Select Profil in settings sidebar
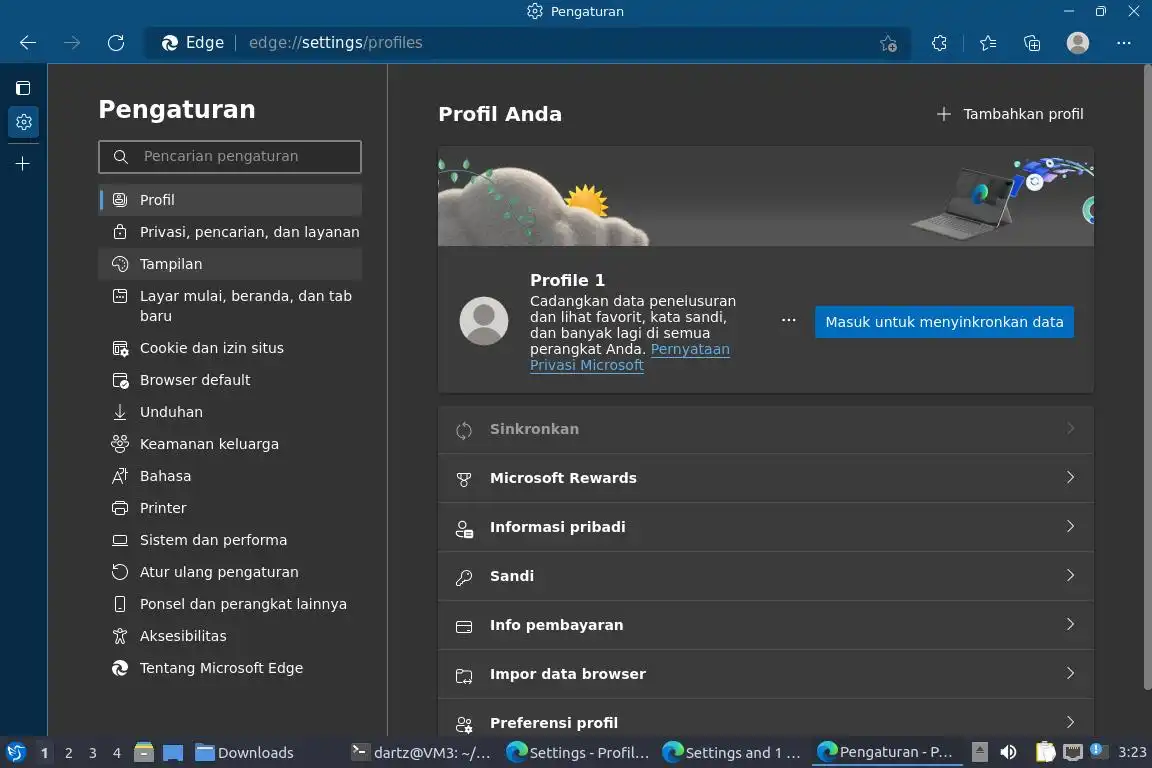 pos(230,200)
